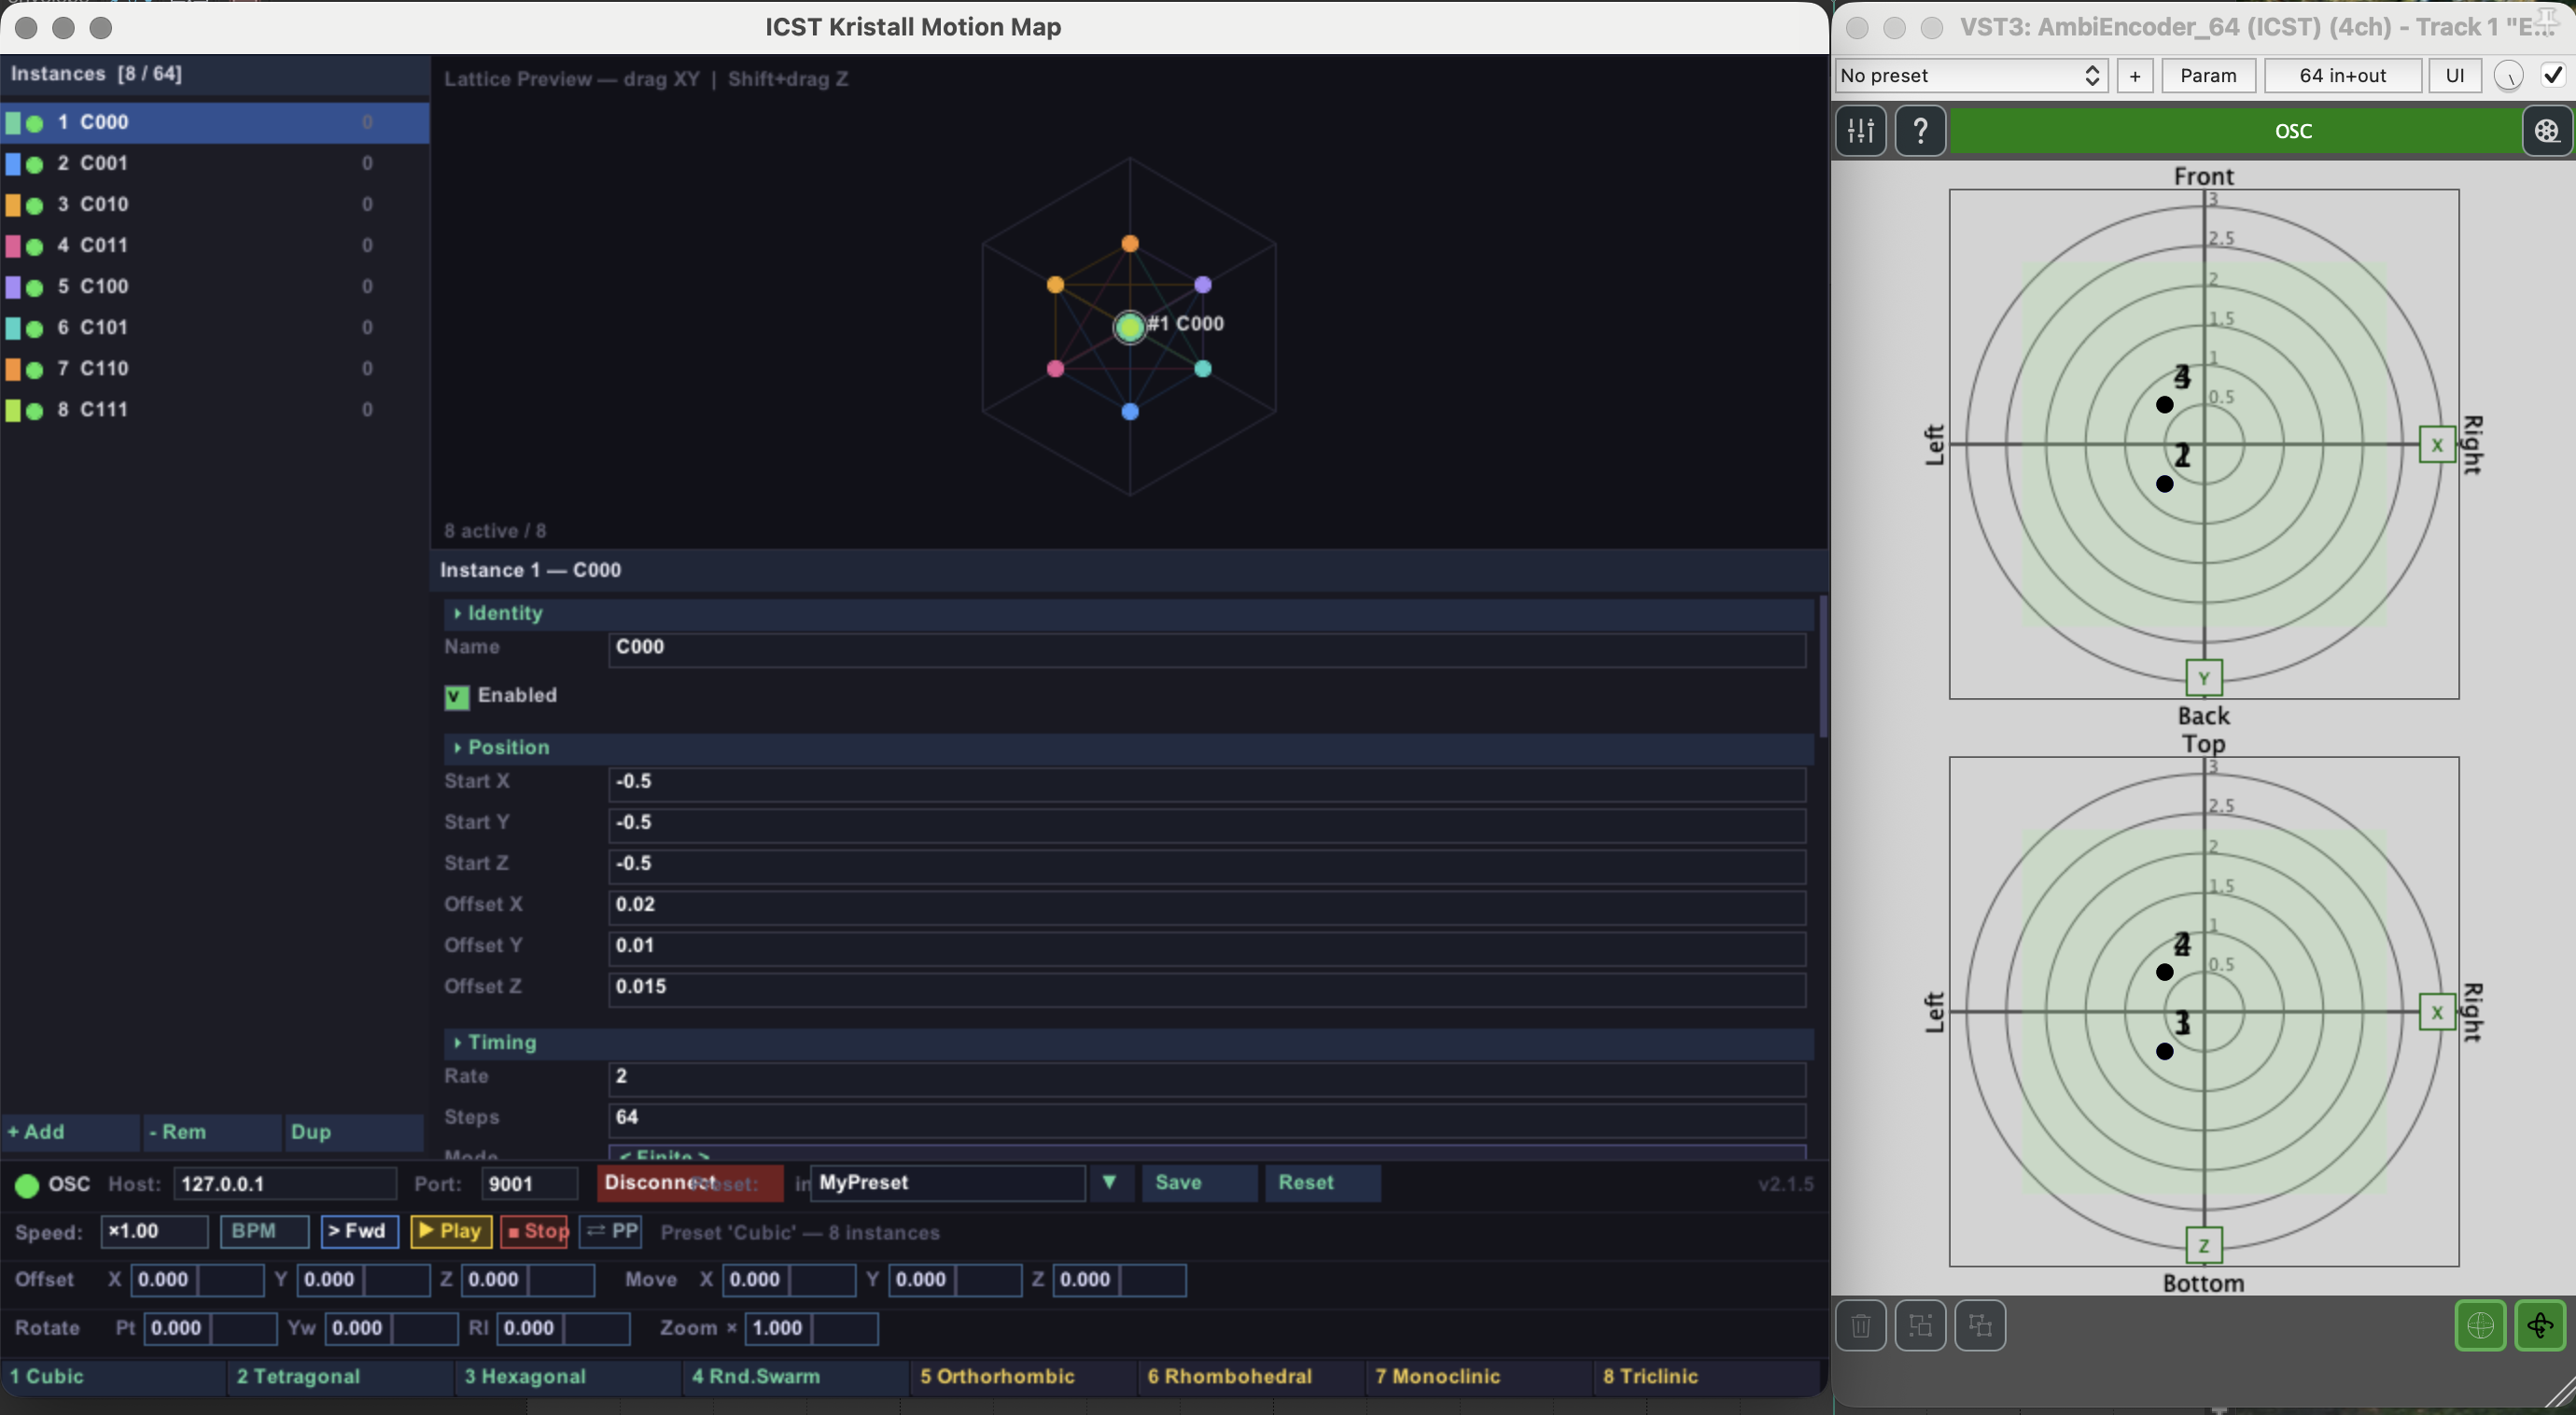Toggle the BPM sync button
The width and height of the screenshot is (2576, 1415).
(264, 1232)
